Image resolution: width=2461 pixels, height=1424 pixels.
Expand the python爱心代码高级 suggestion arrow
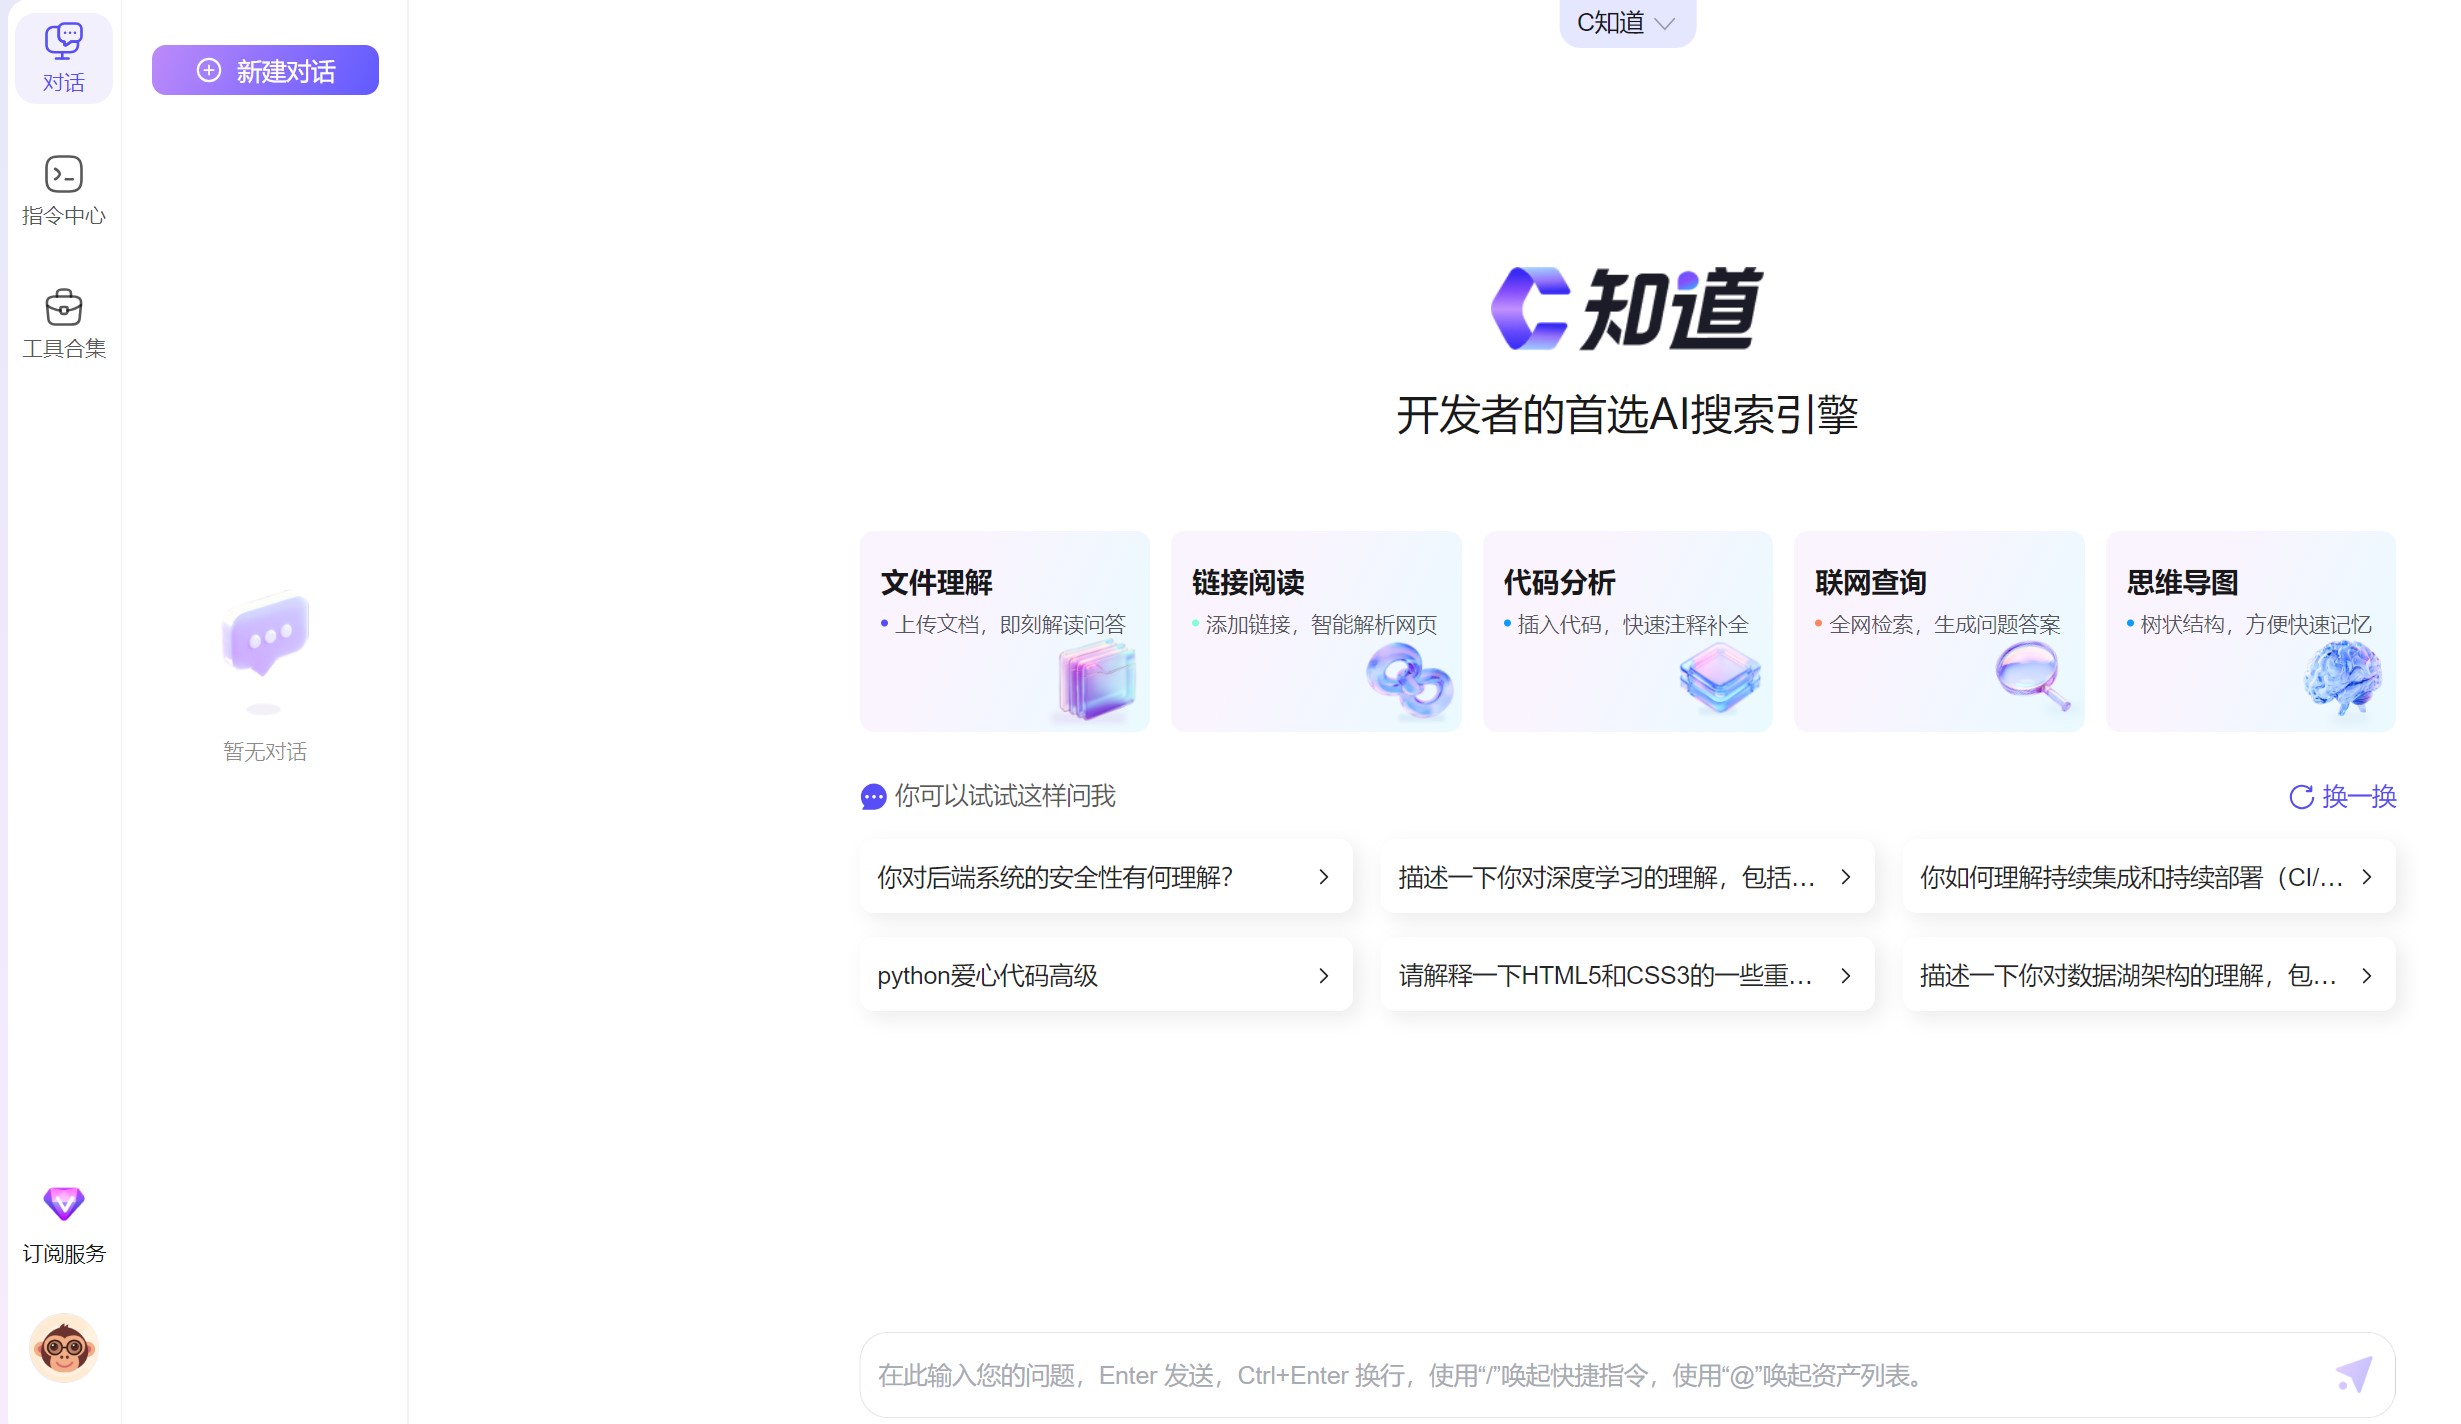1324,975
